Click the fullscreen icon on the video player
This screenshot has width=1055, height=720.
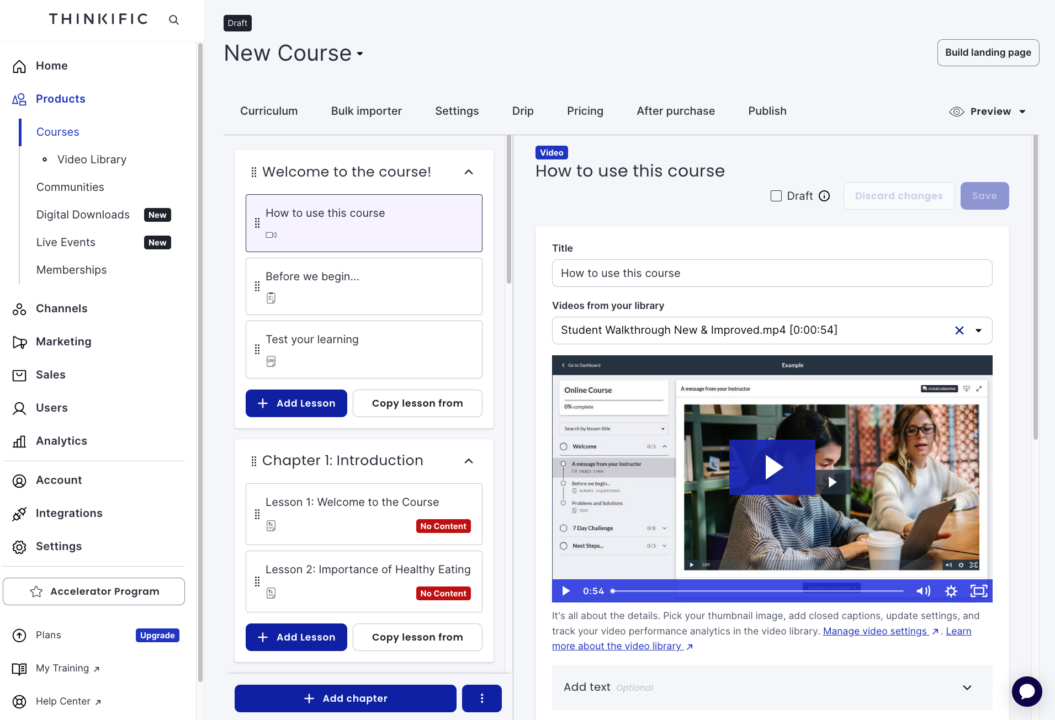(x=979, y=590)
